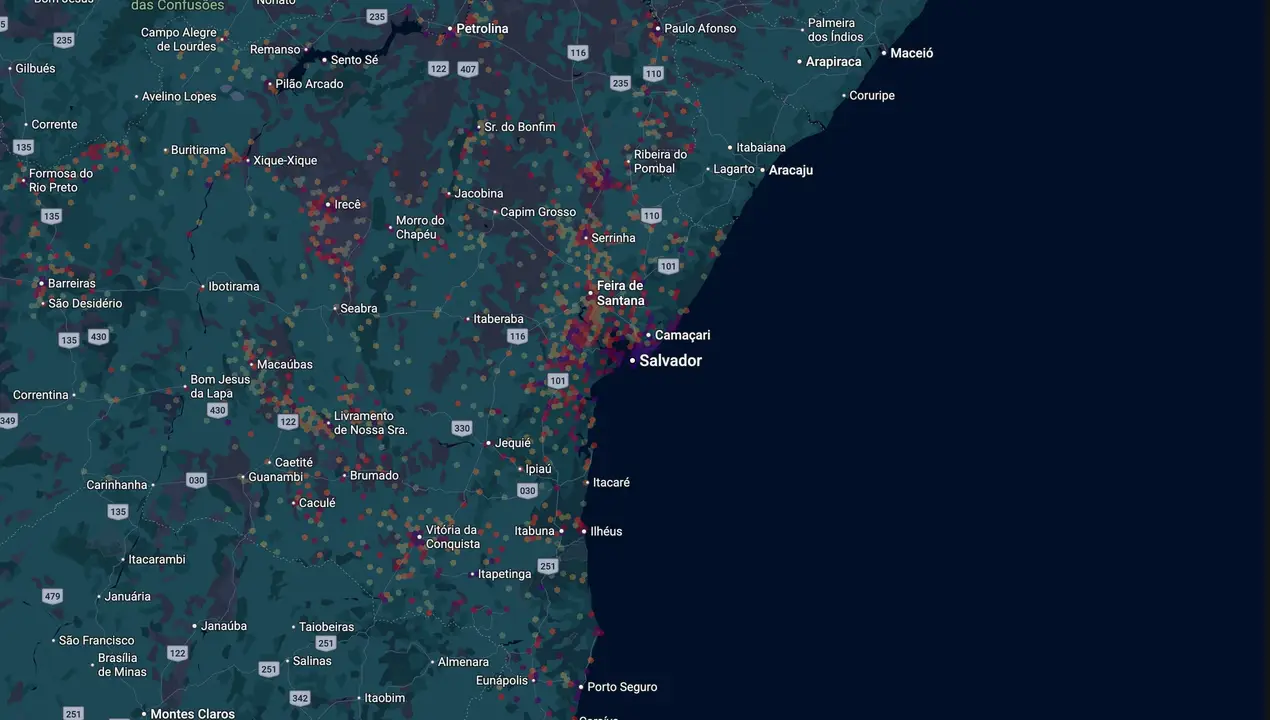Screen dimensions: 1270x720
Task: Click the highway 330 shield near Jequié
Action: coord(461,428)
